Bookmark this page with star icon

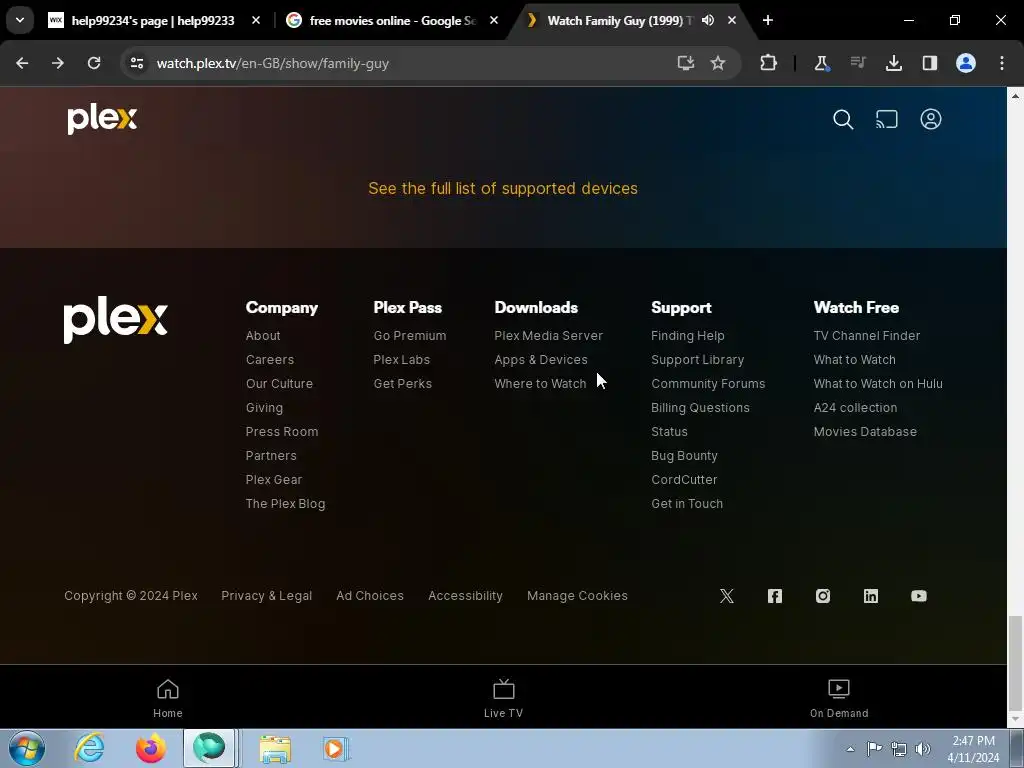tap(718, 63)
